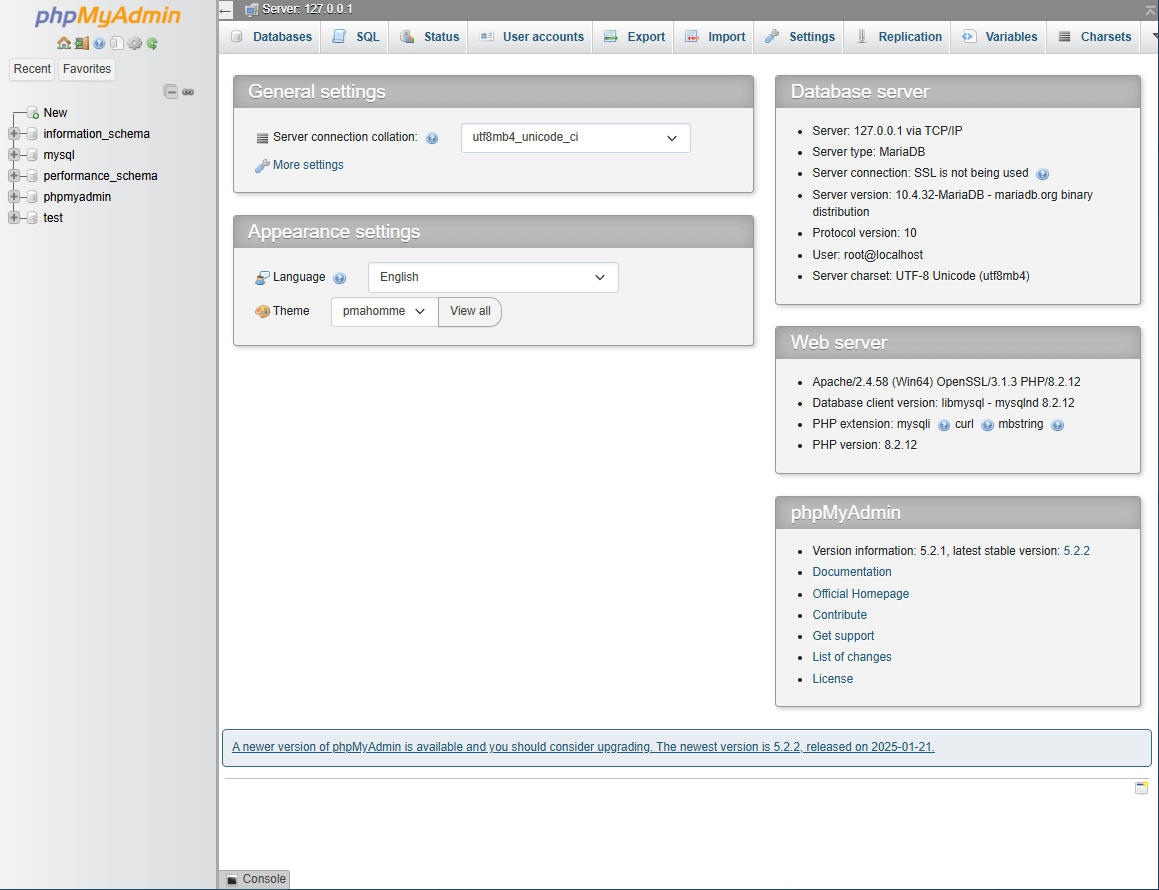Screen dimensions: 1159x890
Task: Click the phpMyAdmin home icon above the sidebar
Action: coord(64,44)
